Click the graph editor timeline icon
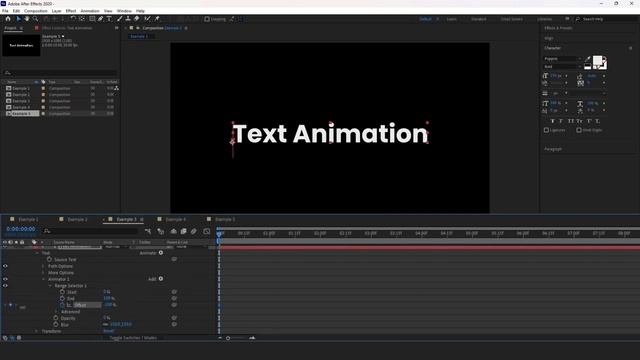The width and height of the screenshot is (640, 360). [x=207, y=231]
